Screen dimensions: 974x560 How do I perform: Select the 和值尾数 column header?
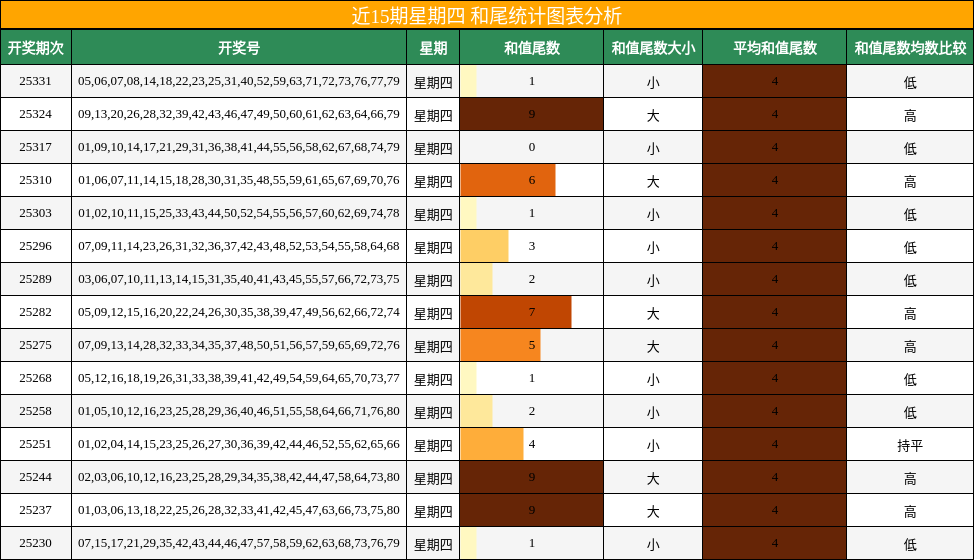tap(532, 47)
